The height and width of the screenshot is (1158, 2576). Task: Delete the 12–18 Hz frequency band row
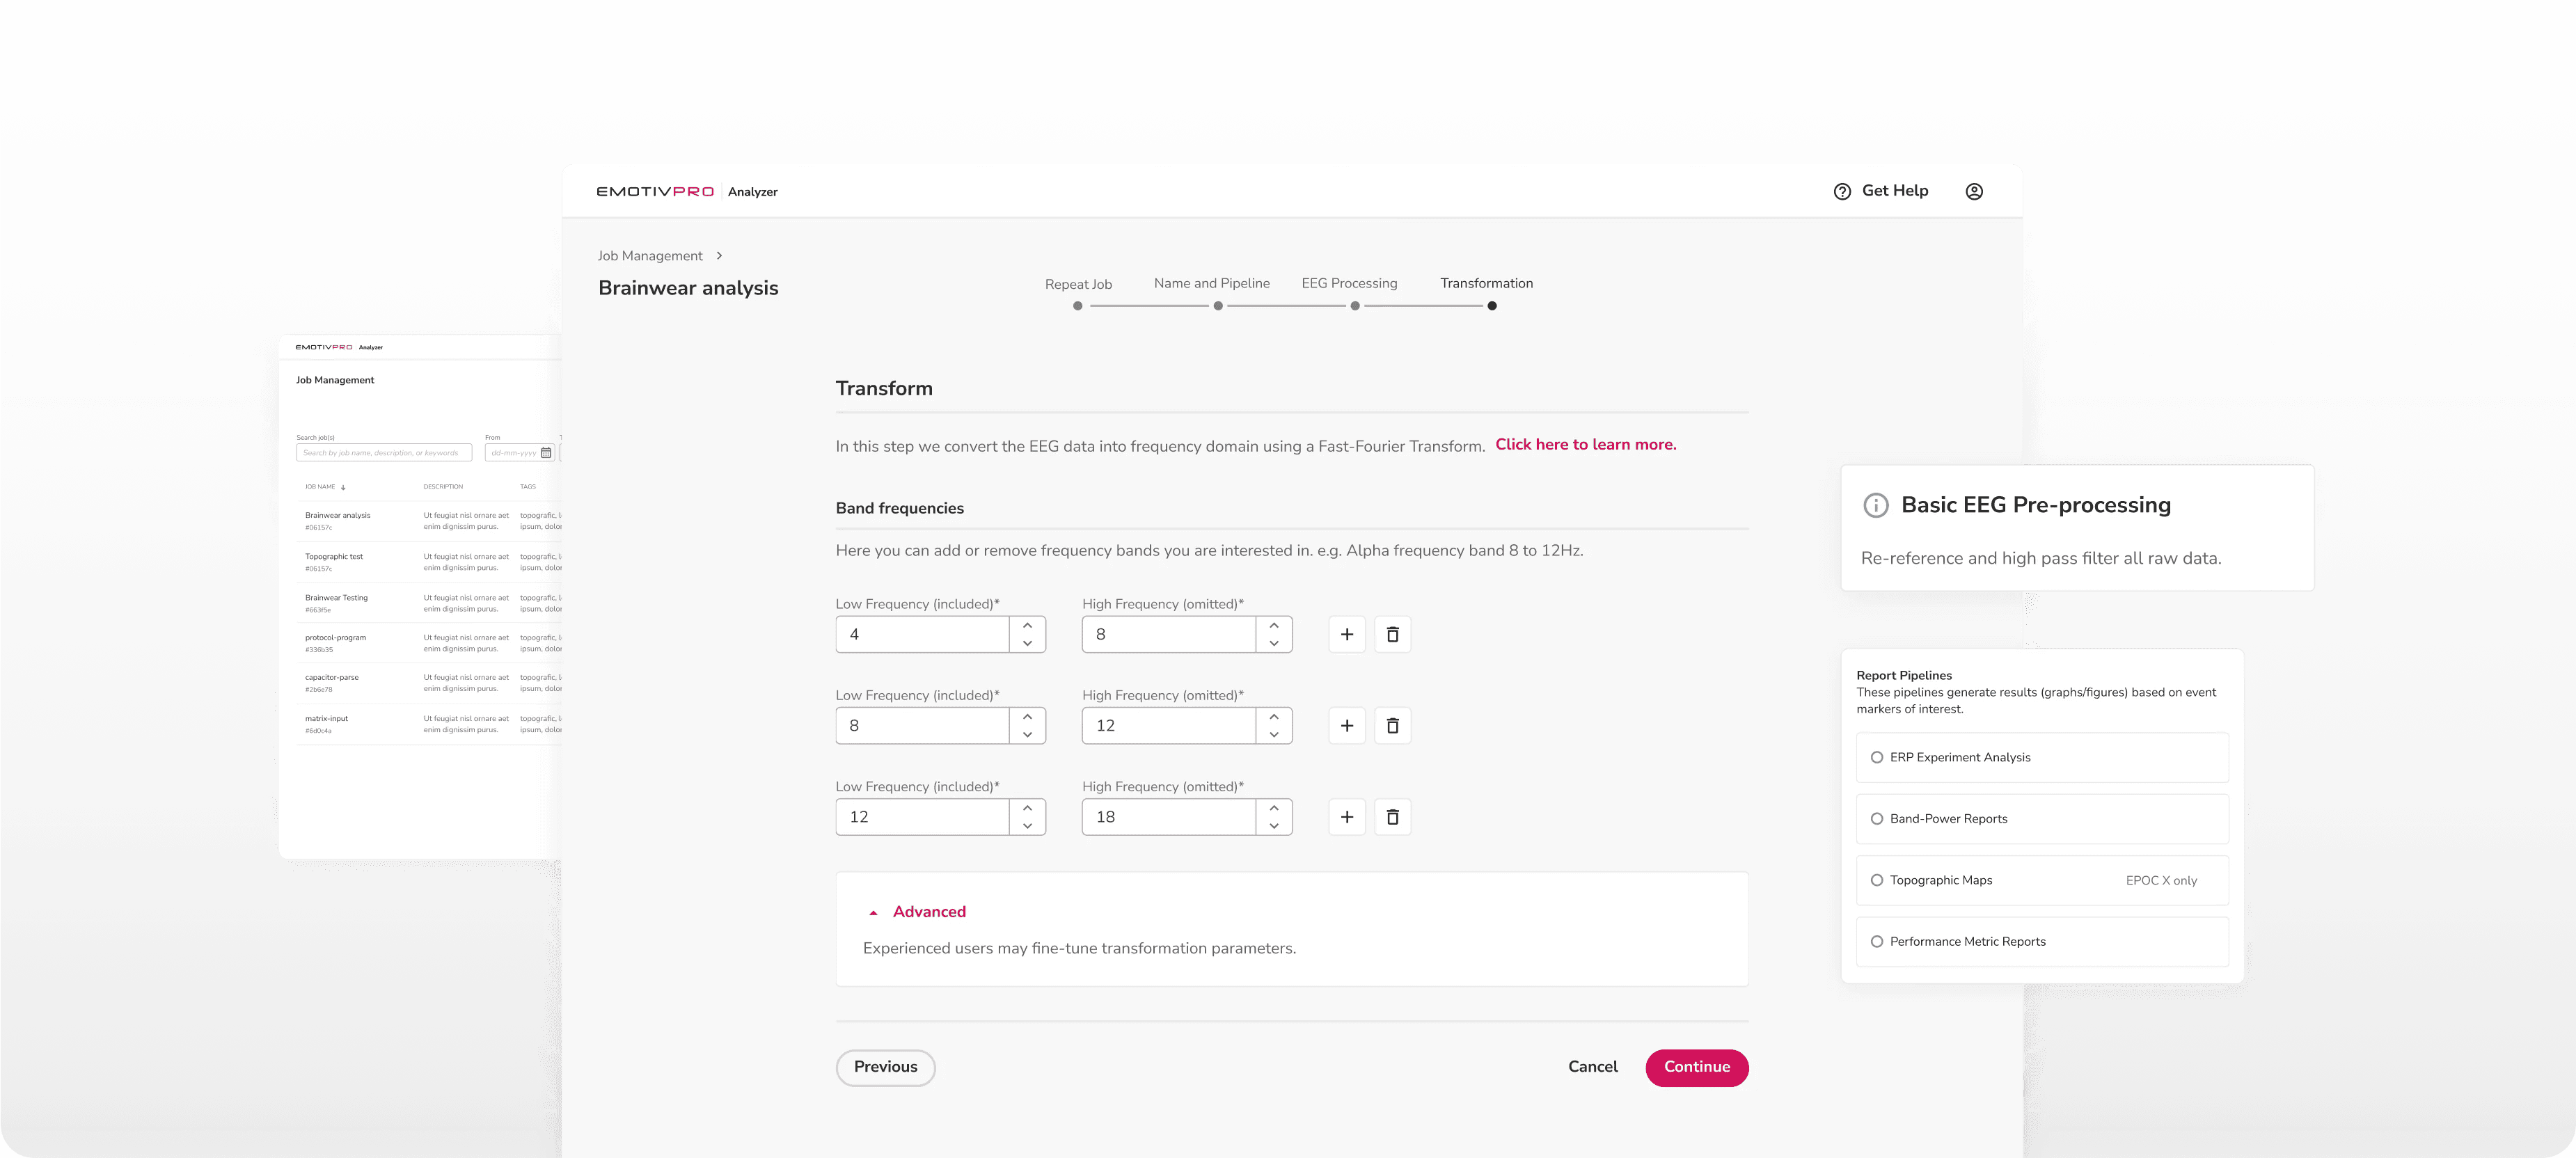[1392, 817]
